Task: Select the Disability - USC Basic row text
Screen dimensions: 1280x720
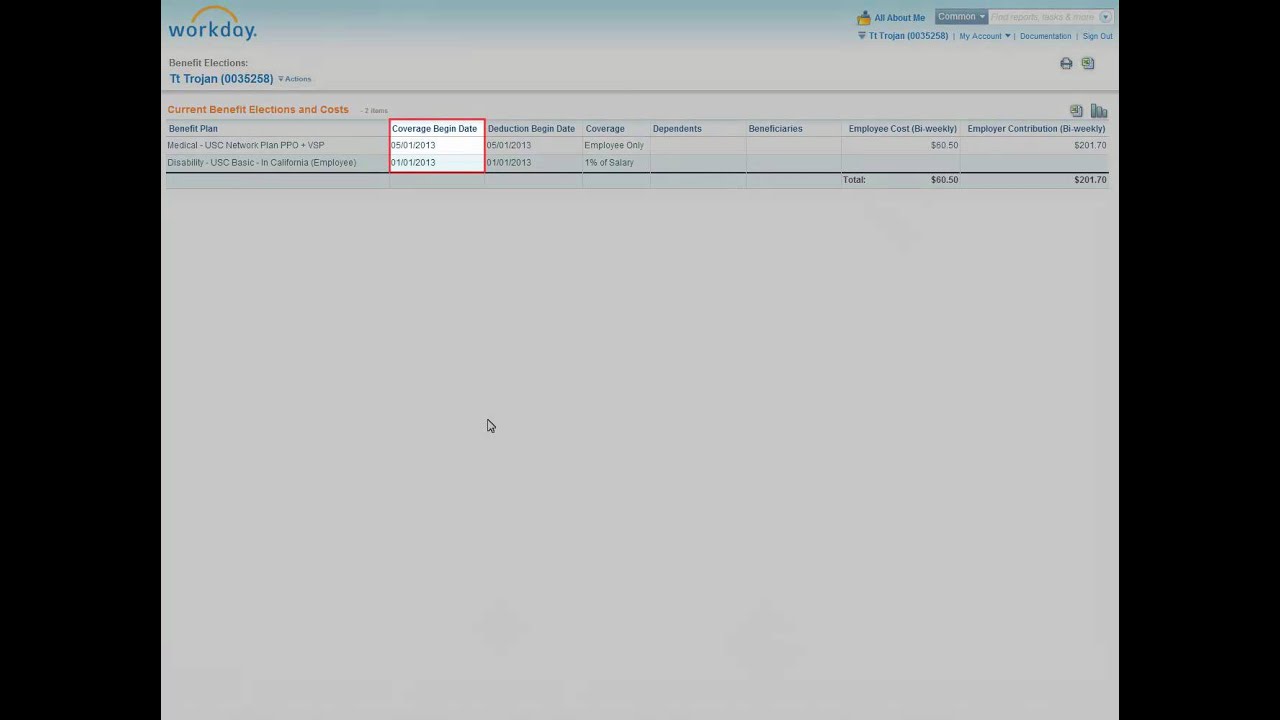Action: 261,163
